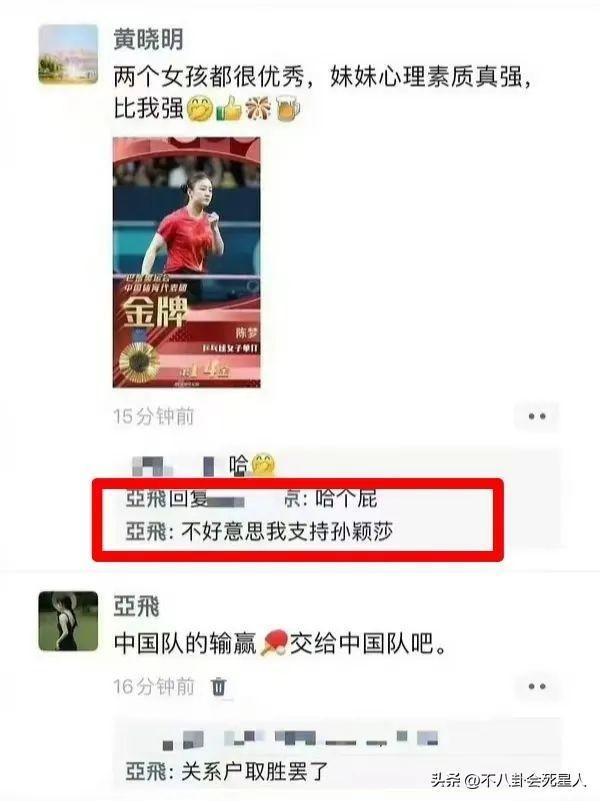This screenshot has width=600, height=801.
Task: Delete post using the trash can icon
Action: coord(219,686)
